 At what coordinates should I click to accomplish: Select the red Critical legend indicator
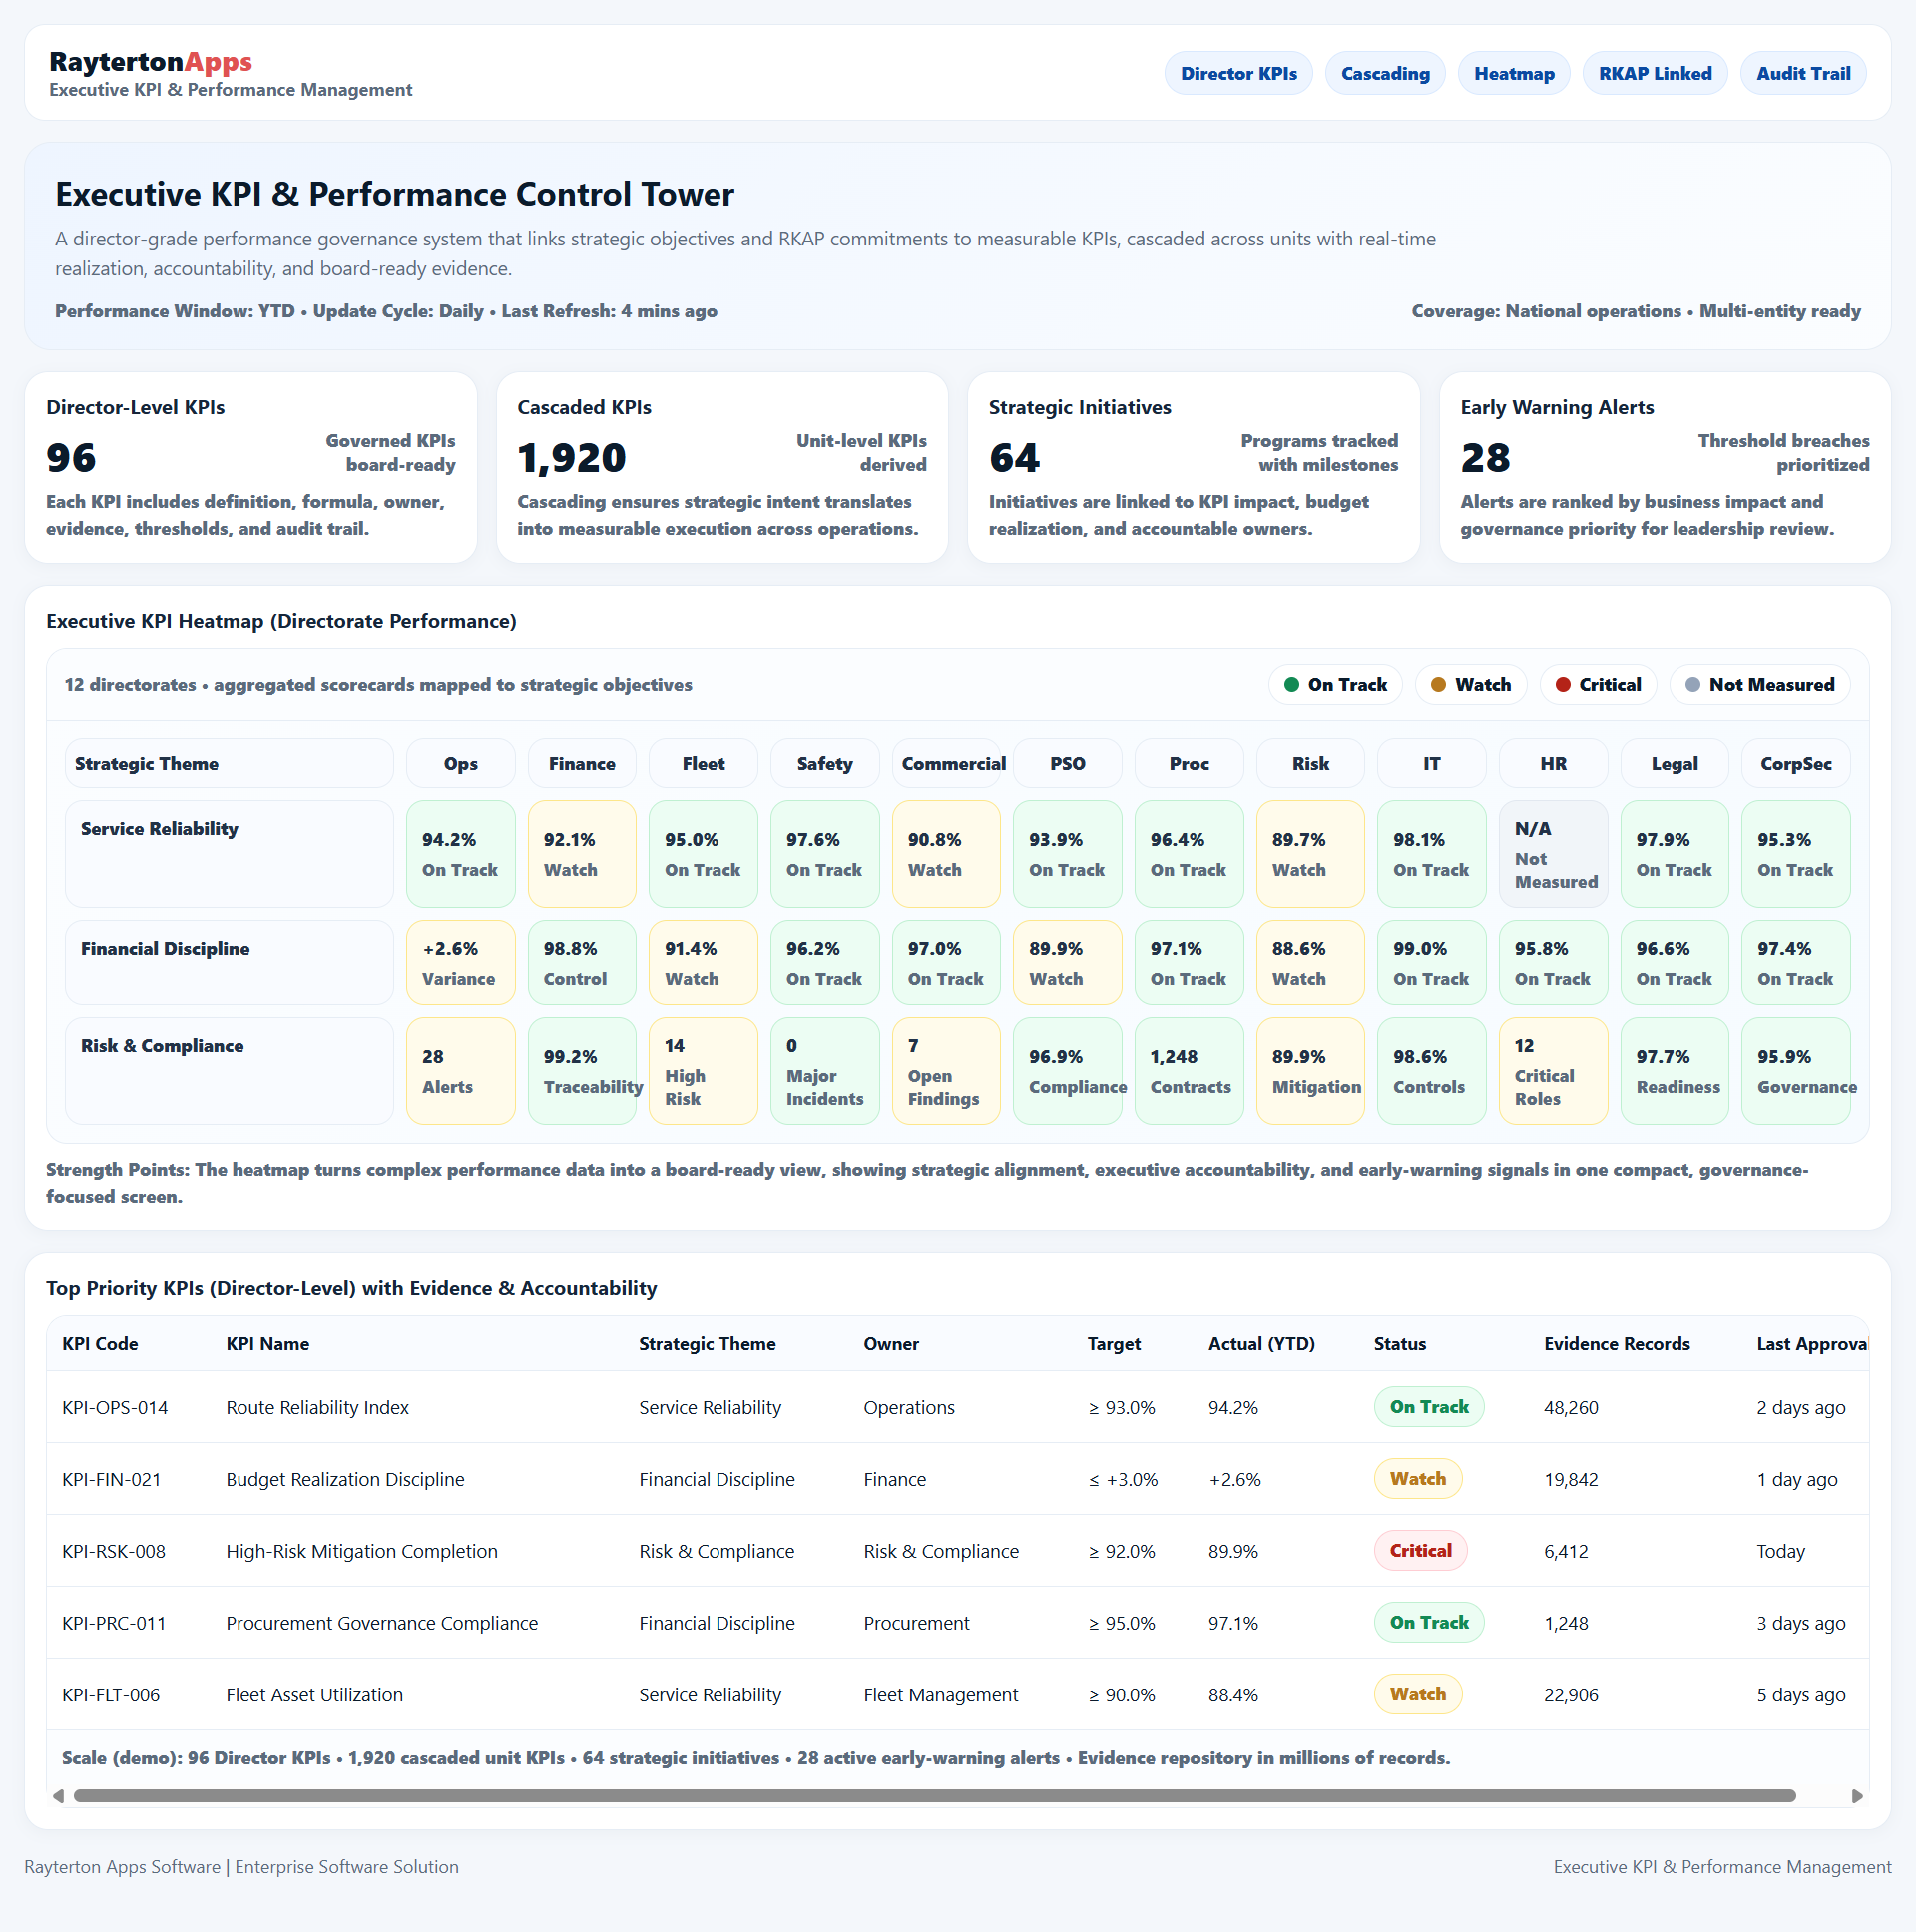1562,684
